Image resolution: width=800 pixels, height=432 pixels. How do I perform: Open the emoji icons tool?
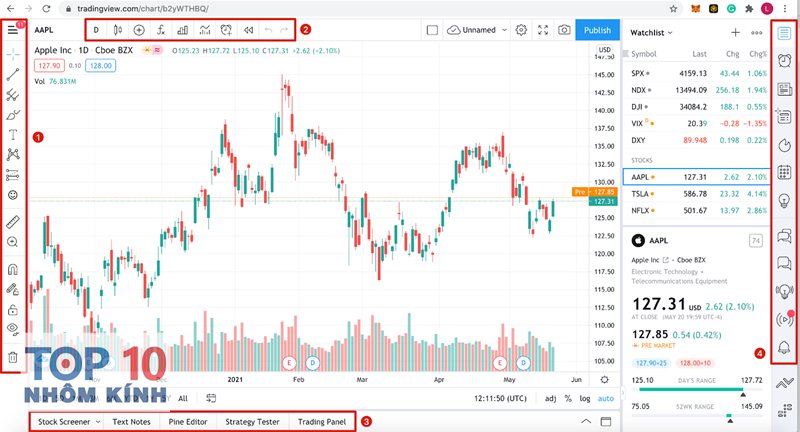tap(13, 195)
